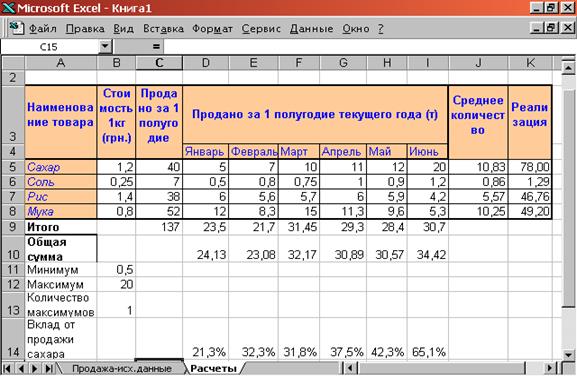Screen dimensions: 577x376
Task: Go to previous sheet tab arrow
Action: [21, 368]
